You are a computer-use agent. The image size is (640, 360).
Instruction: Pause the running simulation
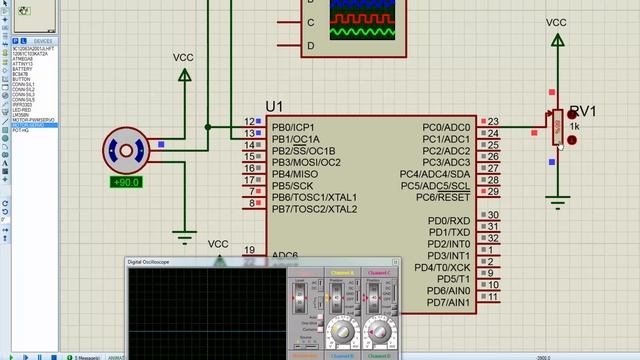click(x=40, y=357)
